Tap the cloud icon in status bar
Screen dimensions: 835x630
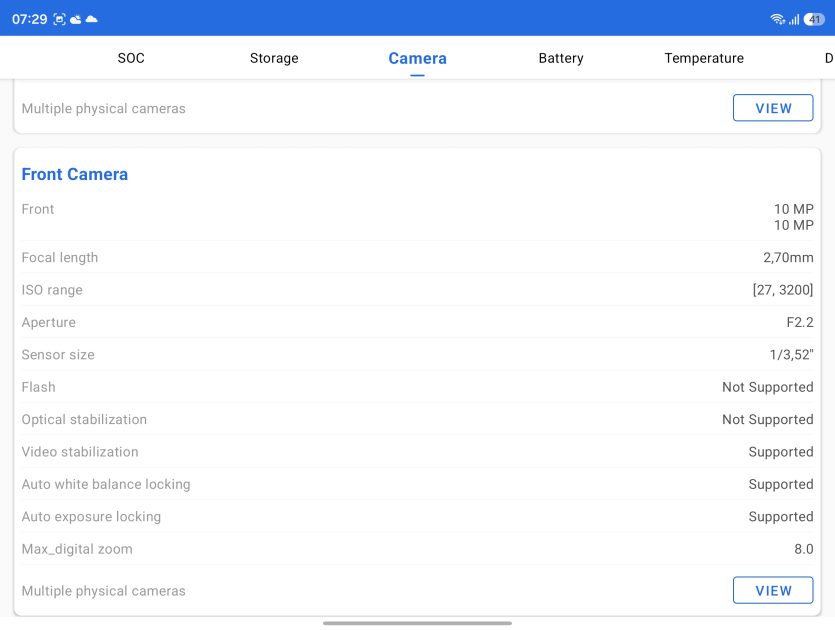pyautogui.click(x=92, y=20)
